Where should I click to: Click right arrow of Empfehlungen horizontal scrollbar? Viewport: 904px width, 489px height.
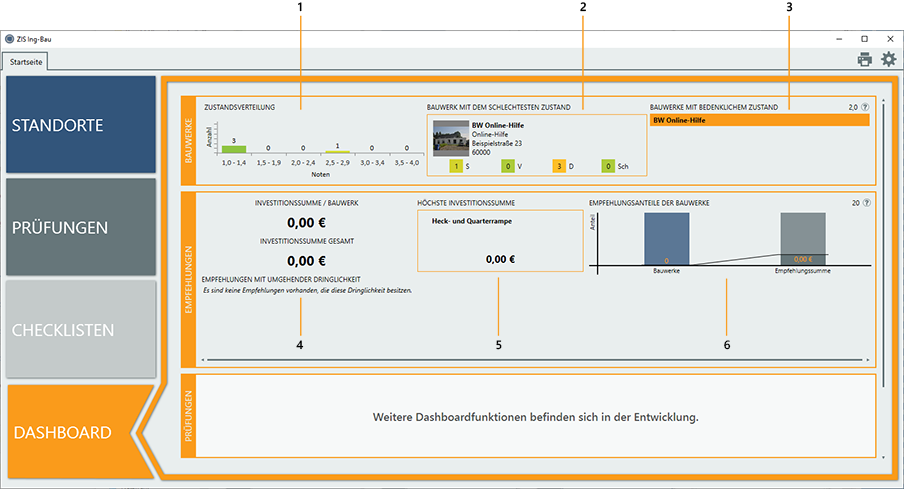[868, 360]
